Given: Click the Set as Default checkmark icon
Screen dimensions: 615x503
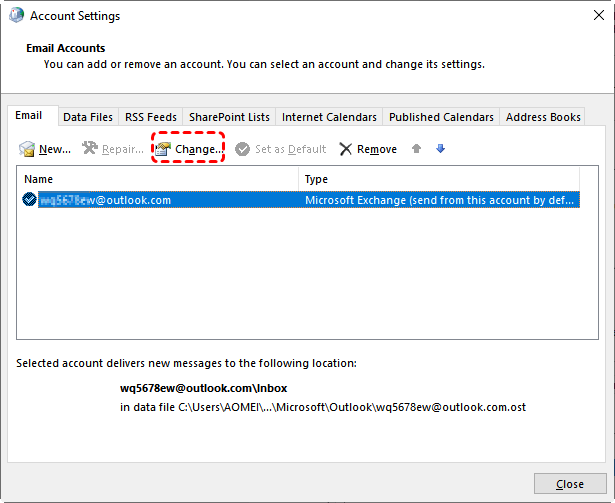Looking at the screenshot, I should click(x=243, y=149).
